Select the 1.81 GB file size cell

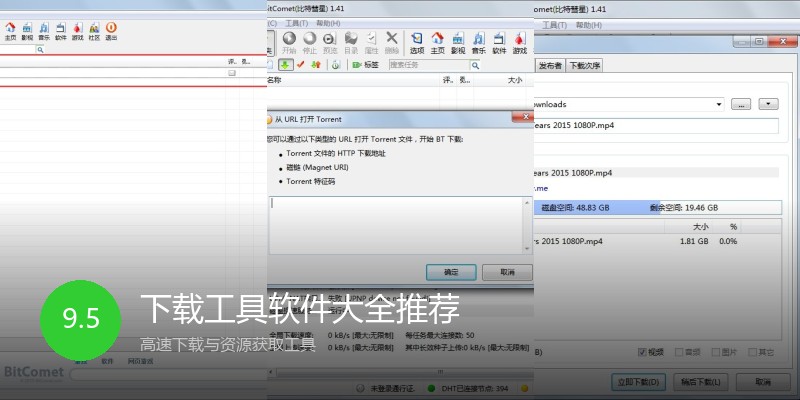694,241
